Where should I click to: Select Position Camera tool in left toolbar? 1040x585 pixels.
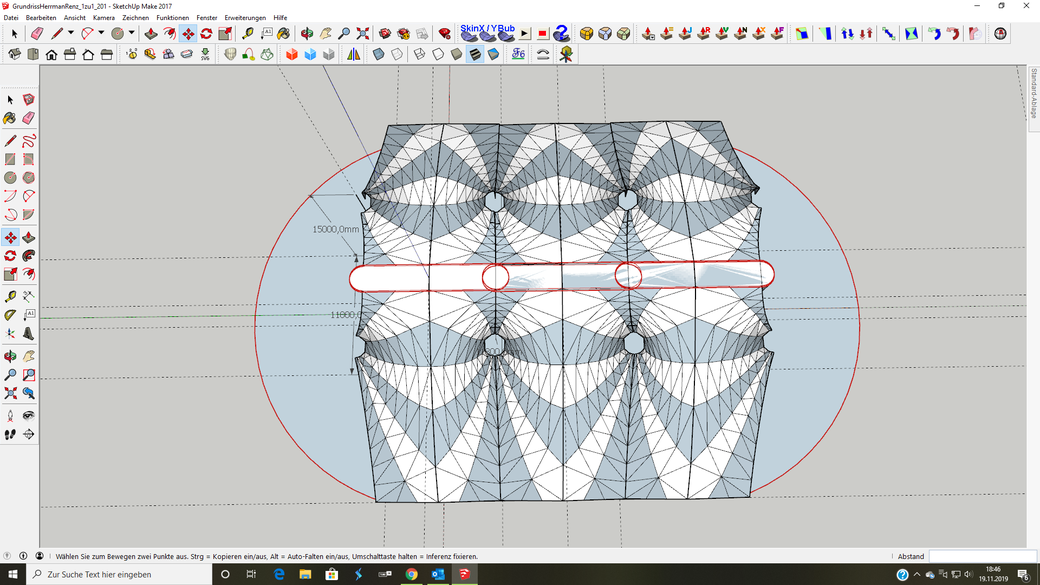coord(10,416)
